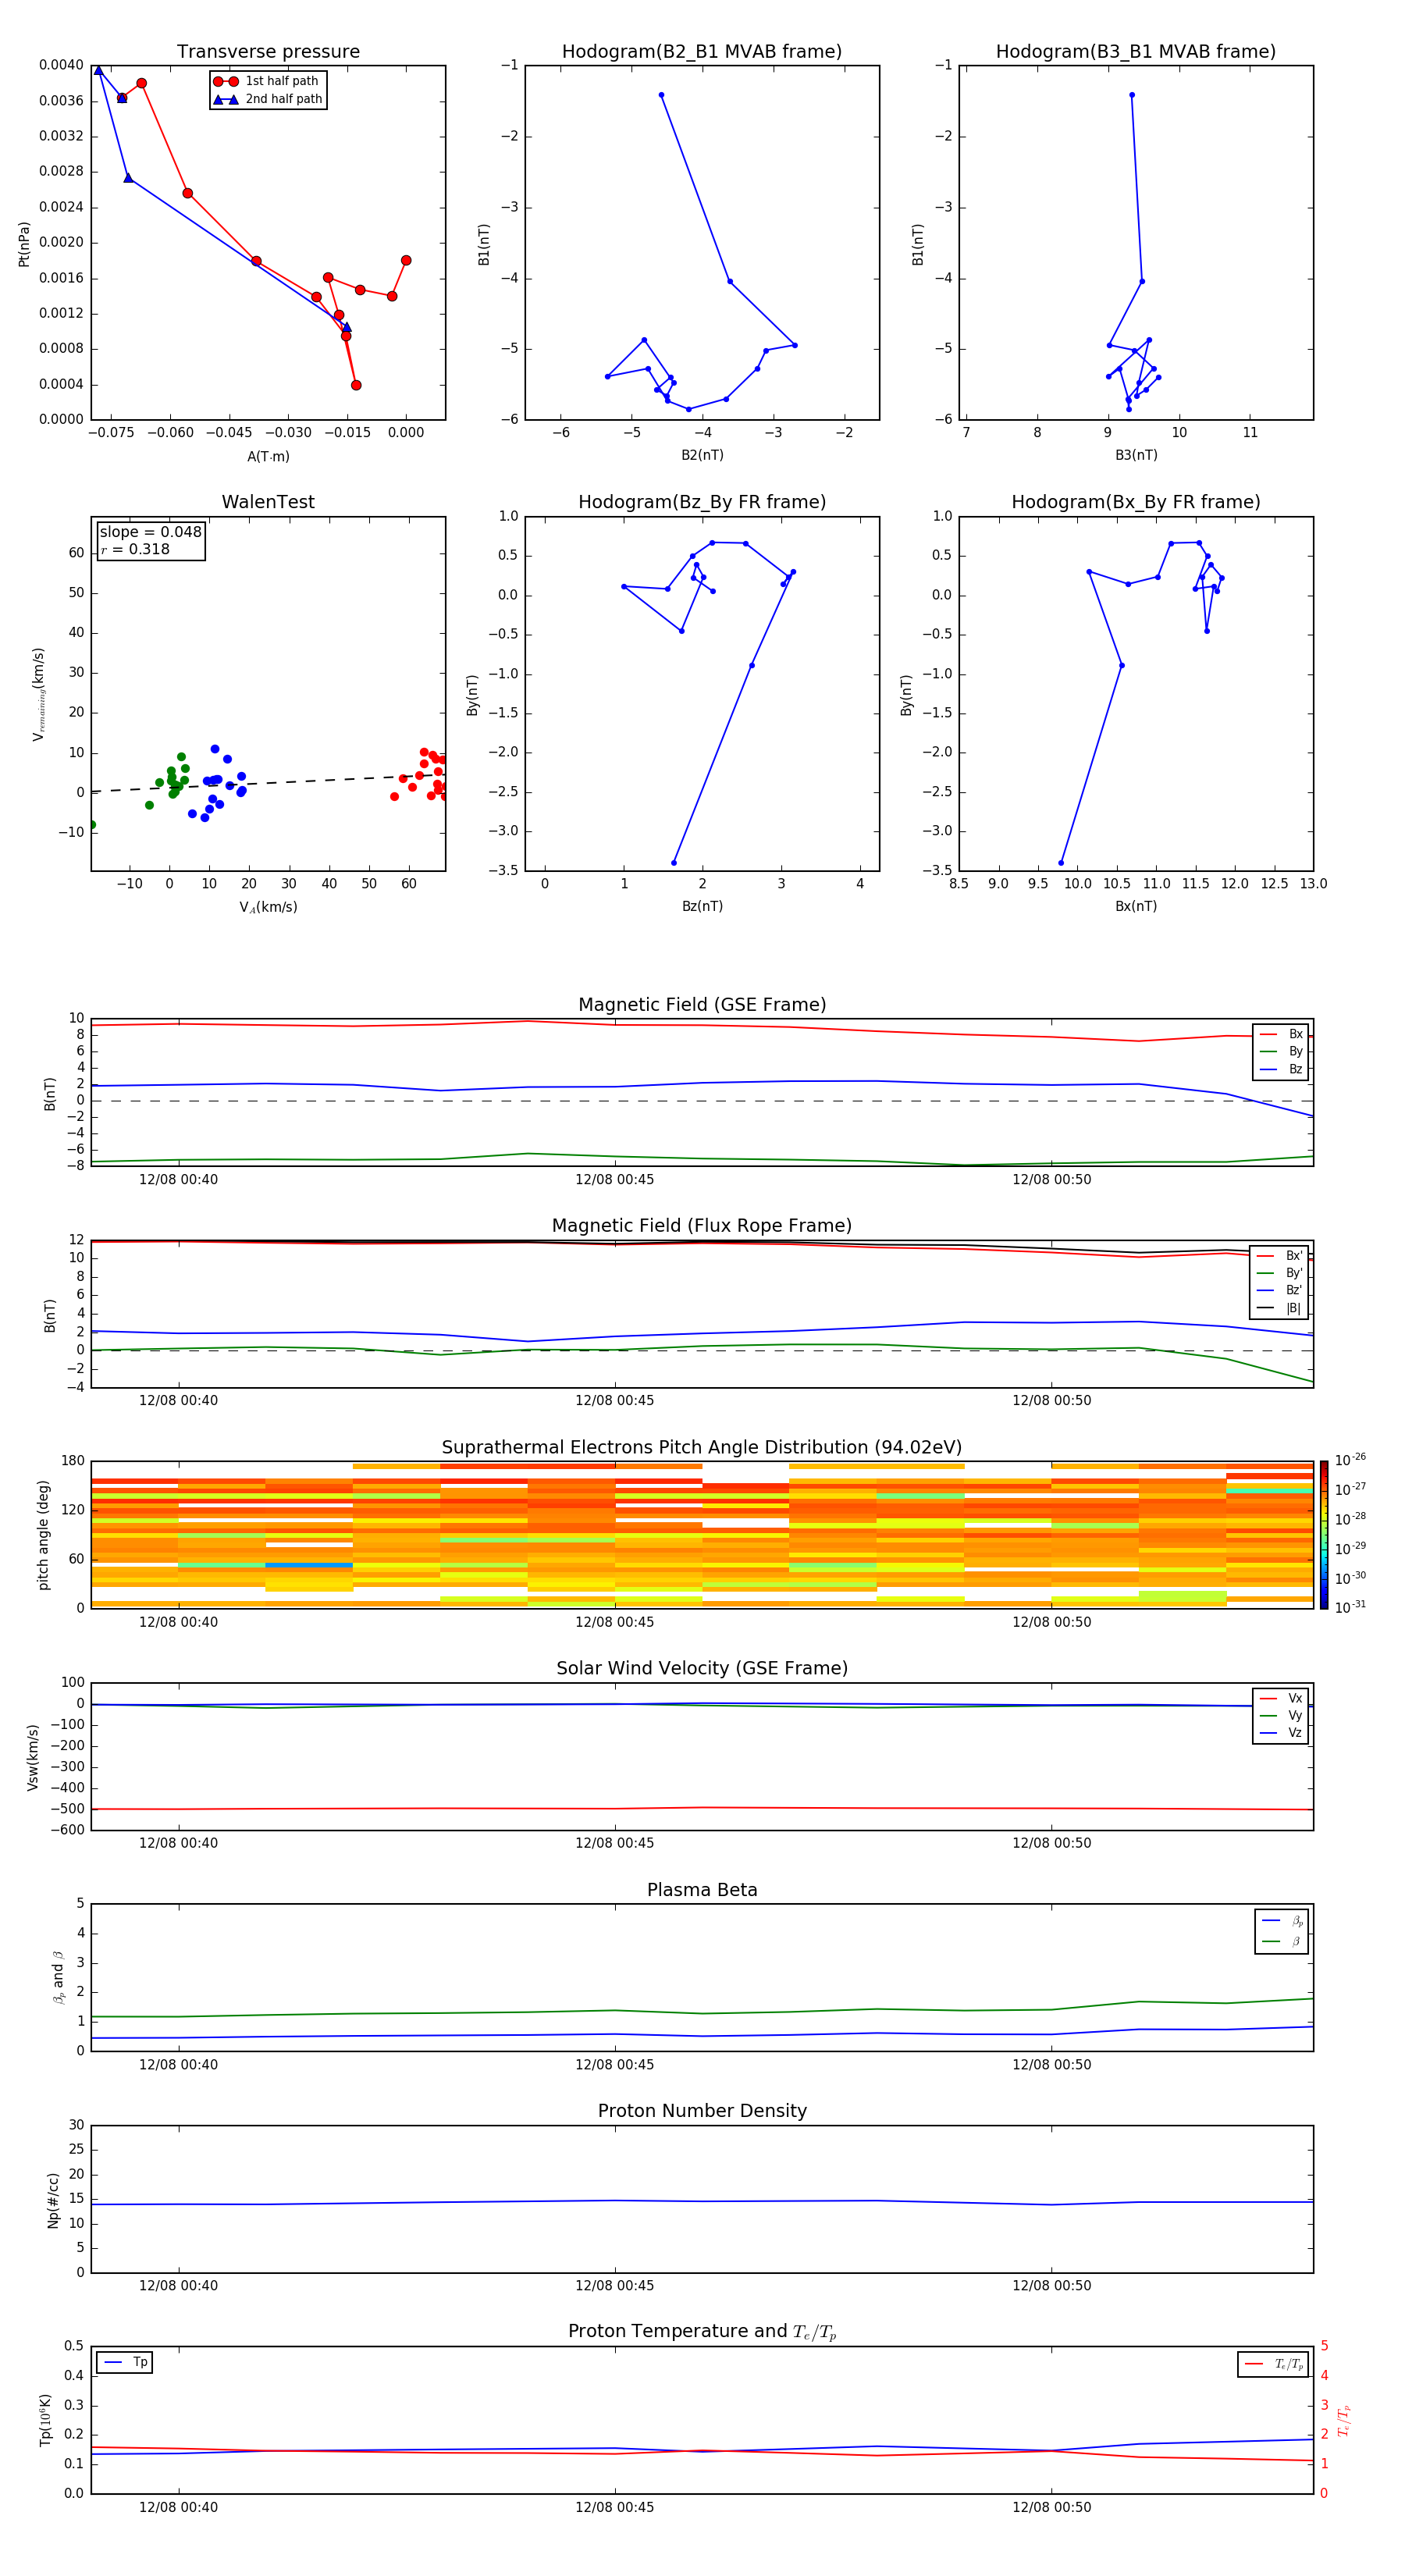
Task: Click the 'Vz' legend entry in velocity plot
Action: pyautogui.click(x=1281, y=1732)
